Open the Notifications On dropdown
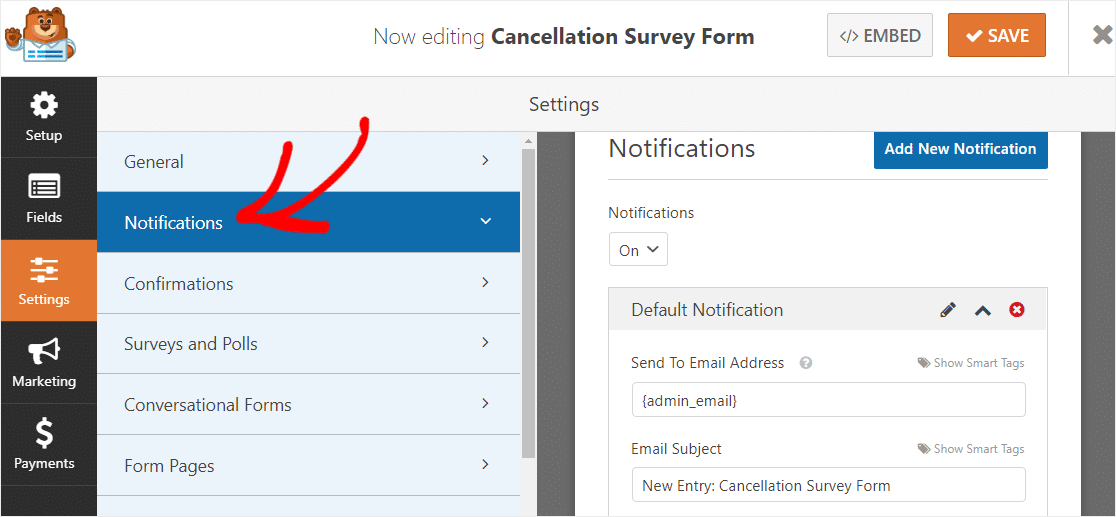The image size is (1116, 517). (x=638, y=250)
